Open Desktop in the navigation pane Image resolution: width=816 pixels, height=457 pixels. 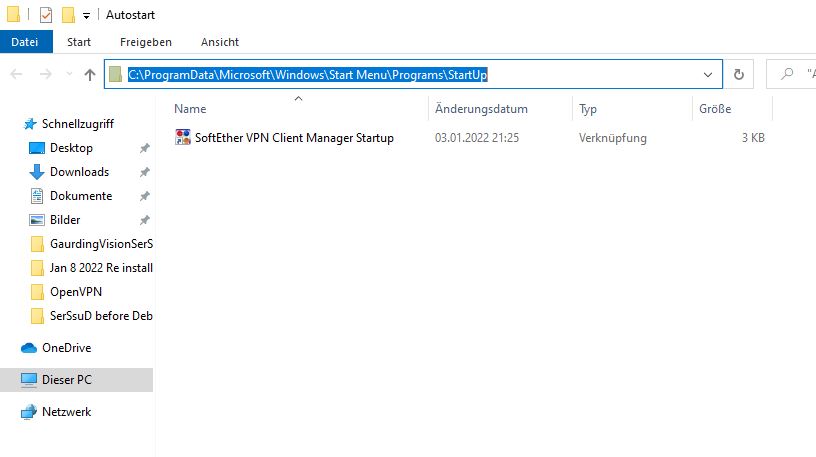(x=71, y=148)
